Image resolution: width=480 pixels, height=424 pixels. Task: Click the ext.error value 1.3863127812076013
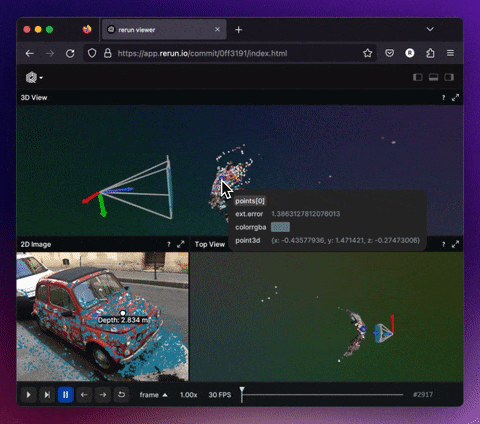[x=306, y=214]
